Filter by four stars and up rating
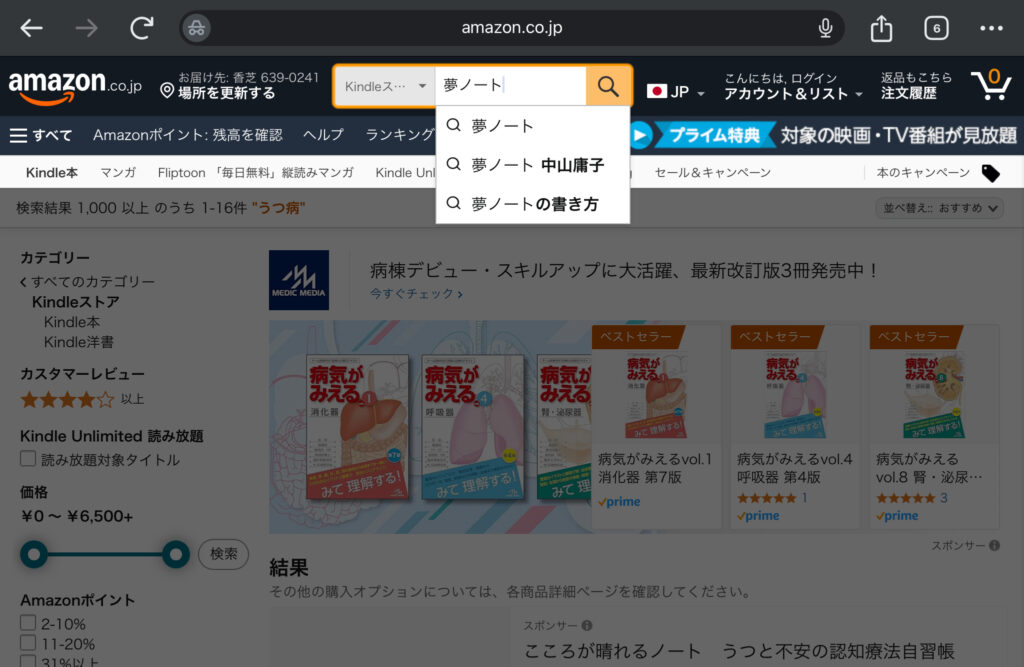This screenshot has height=667, width=1024. point(82,399)
